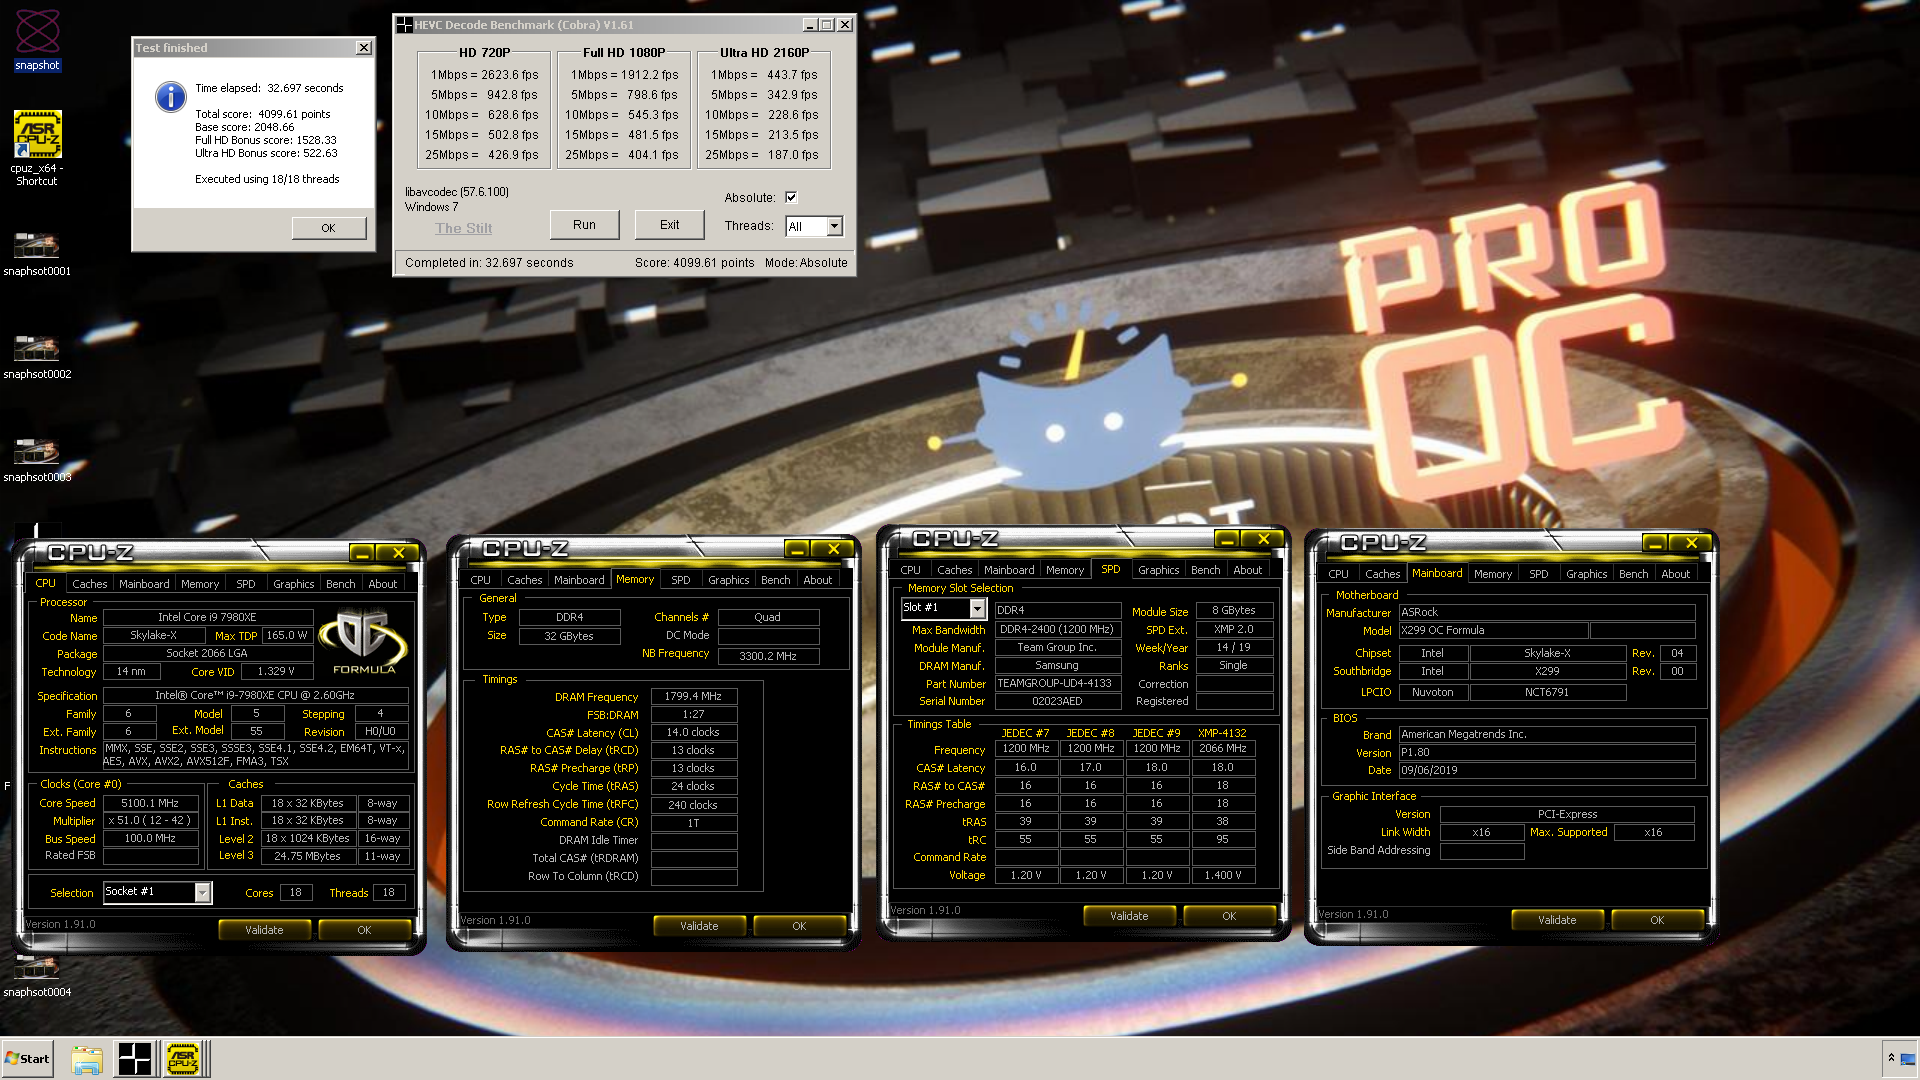Open CPU tab in SPD window
The width and height of the screenshot is (1920, 1080).
tap(910, 570)
